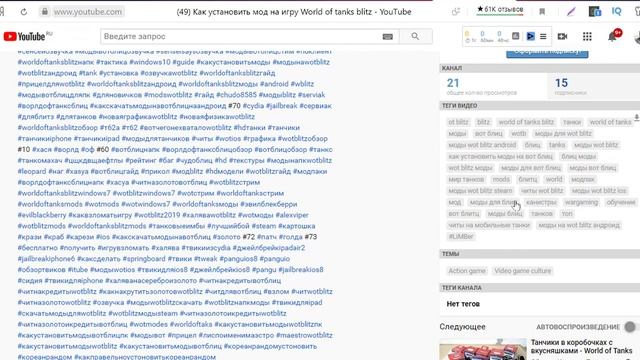Open the hashtag #wotblitz2019
This screenshot has width=640, height=360.
click(157, 215)
